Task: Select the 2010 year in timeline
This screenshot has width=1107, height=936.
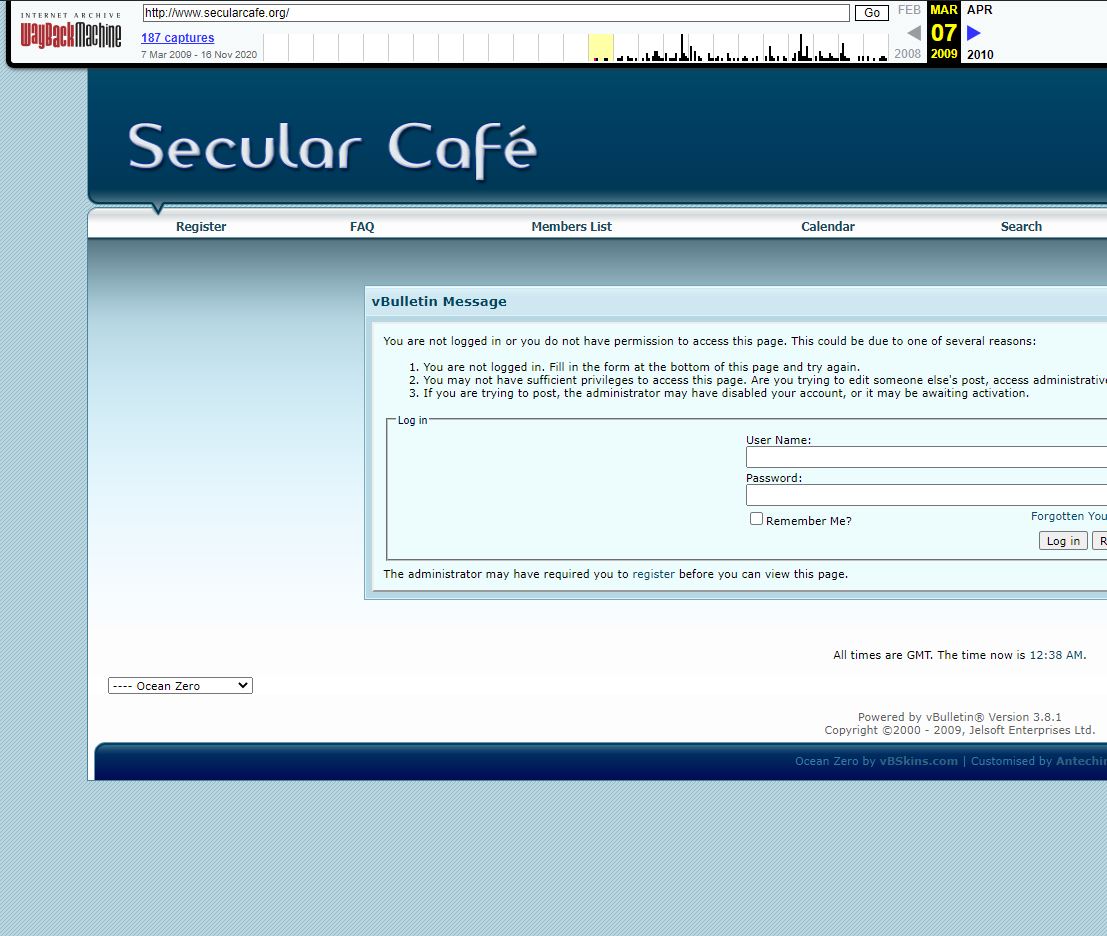Action: click(980, 54)
